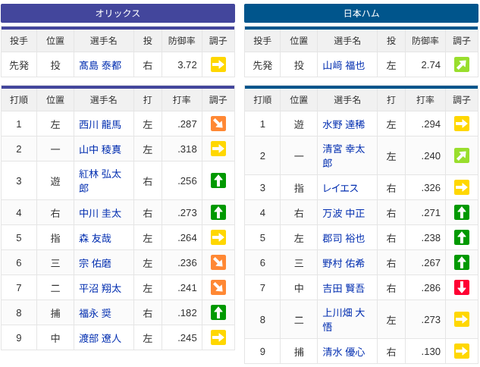The width and height of the screenshot is (480, 367).
Task: Open 清水 優心 player link
Action: point(344,352)
